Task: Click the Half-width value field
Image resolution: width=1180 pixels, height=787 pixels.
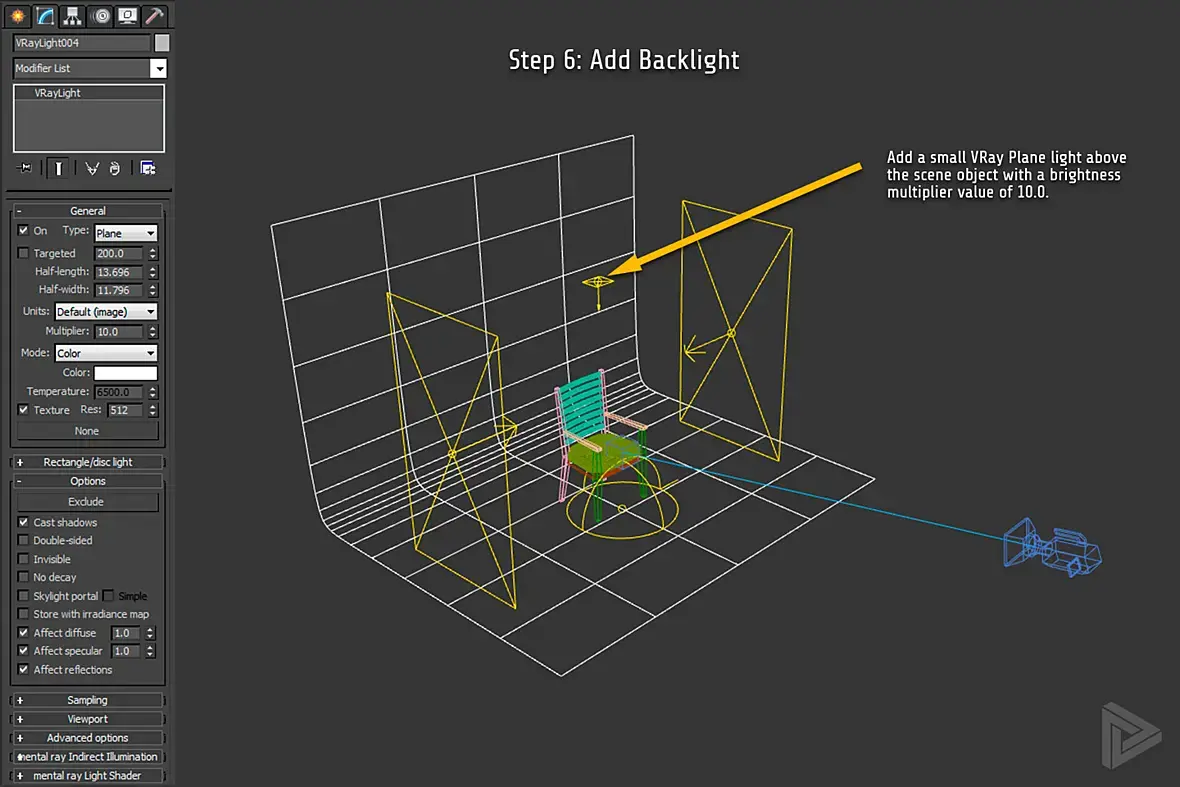Action: point(119,290)
